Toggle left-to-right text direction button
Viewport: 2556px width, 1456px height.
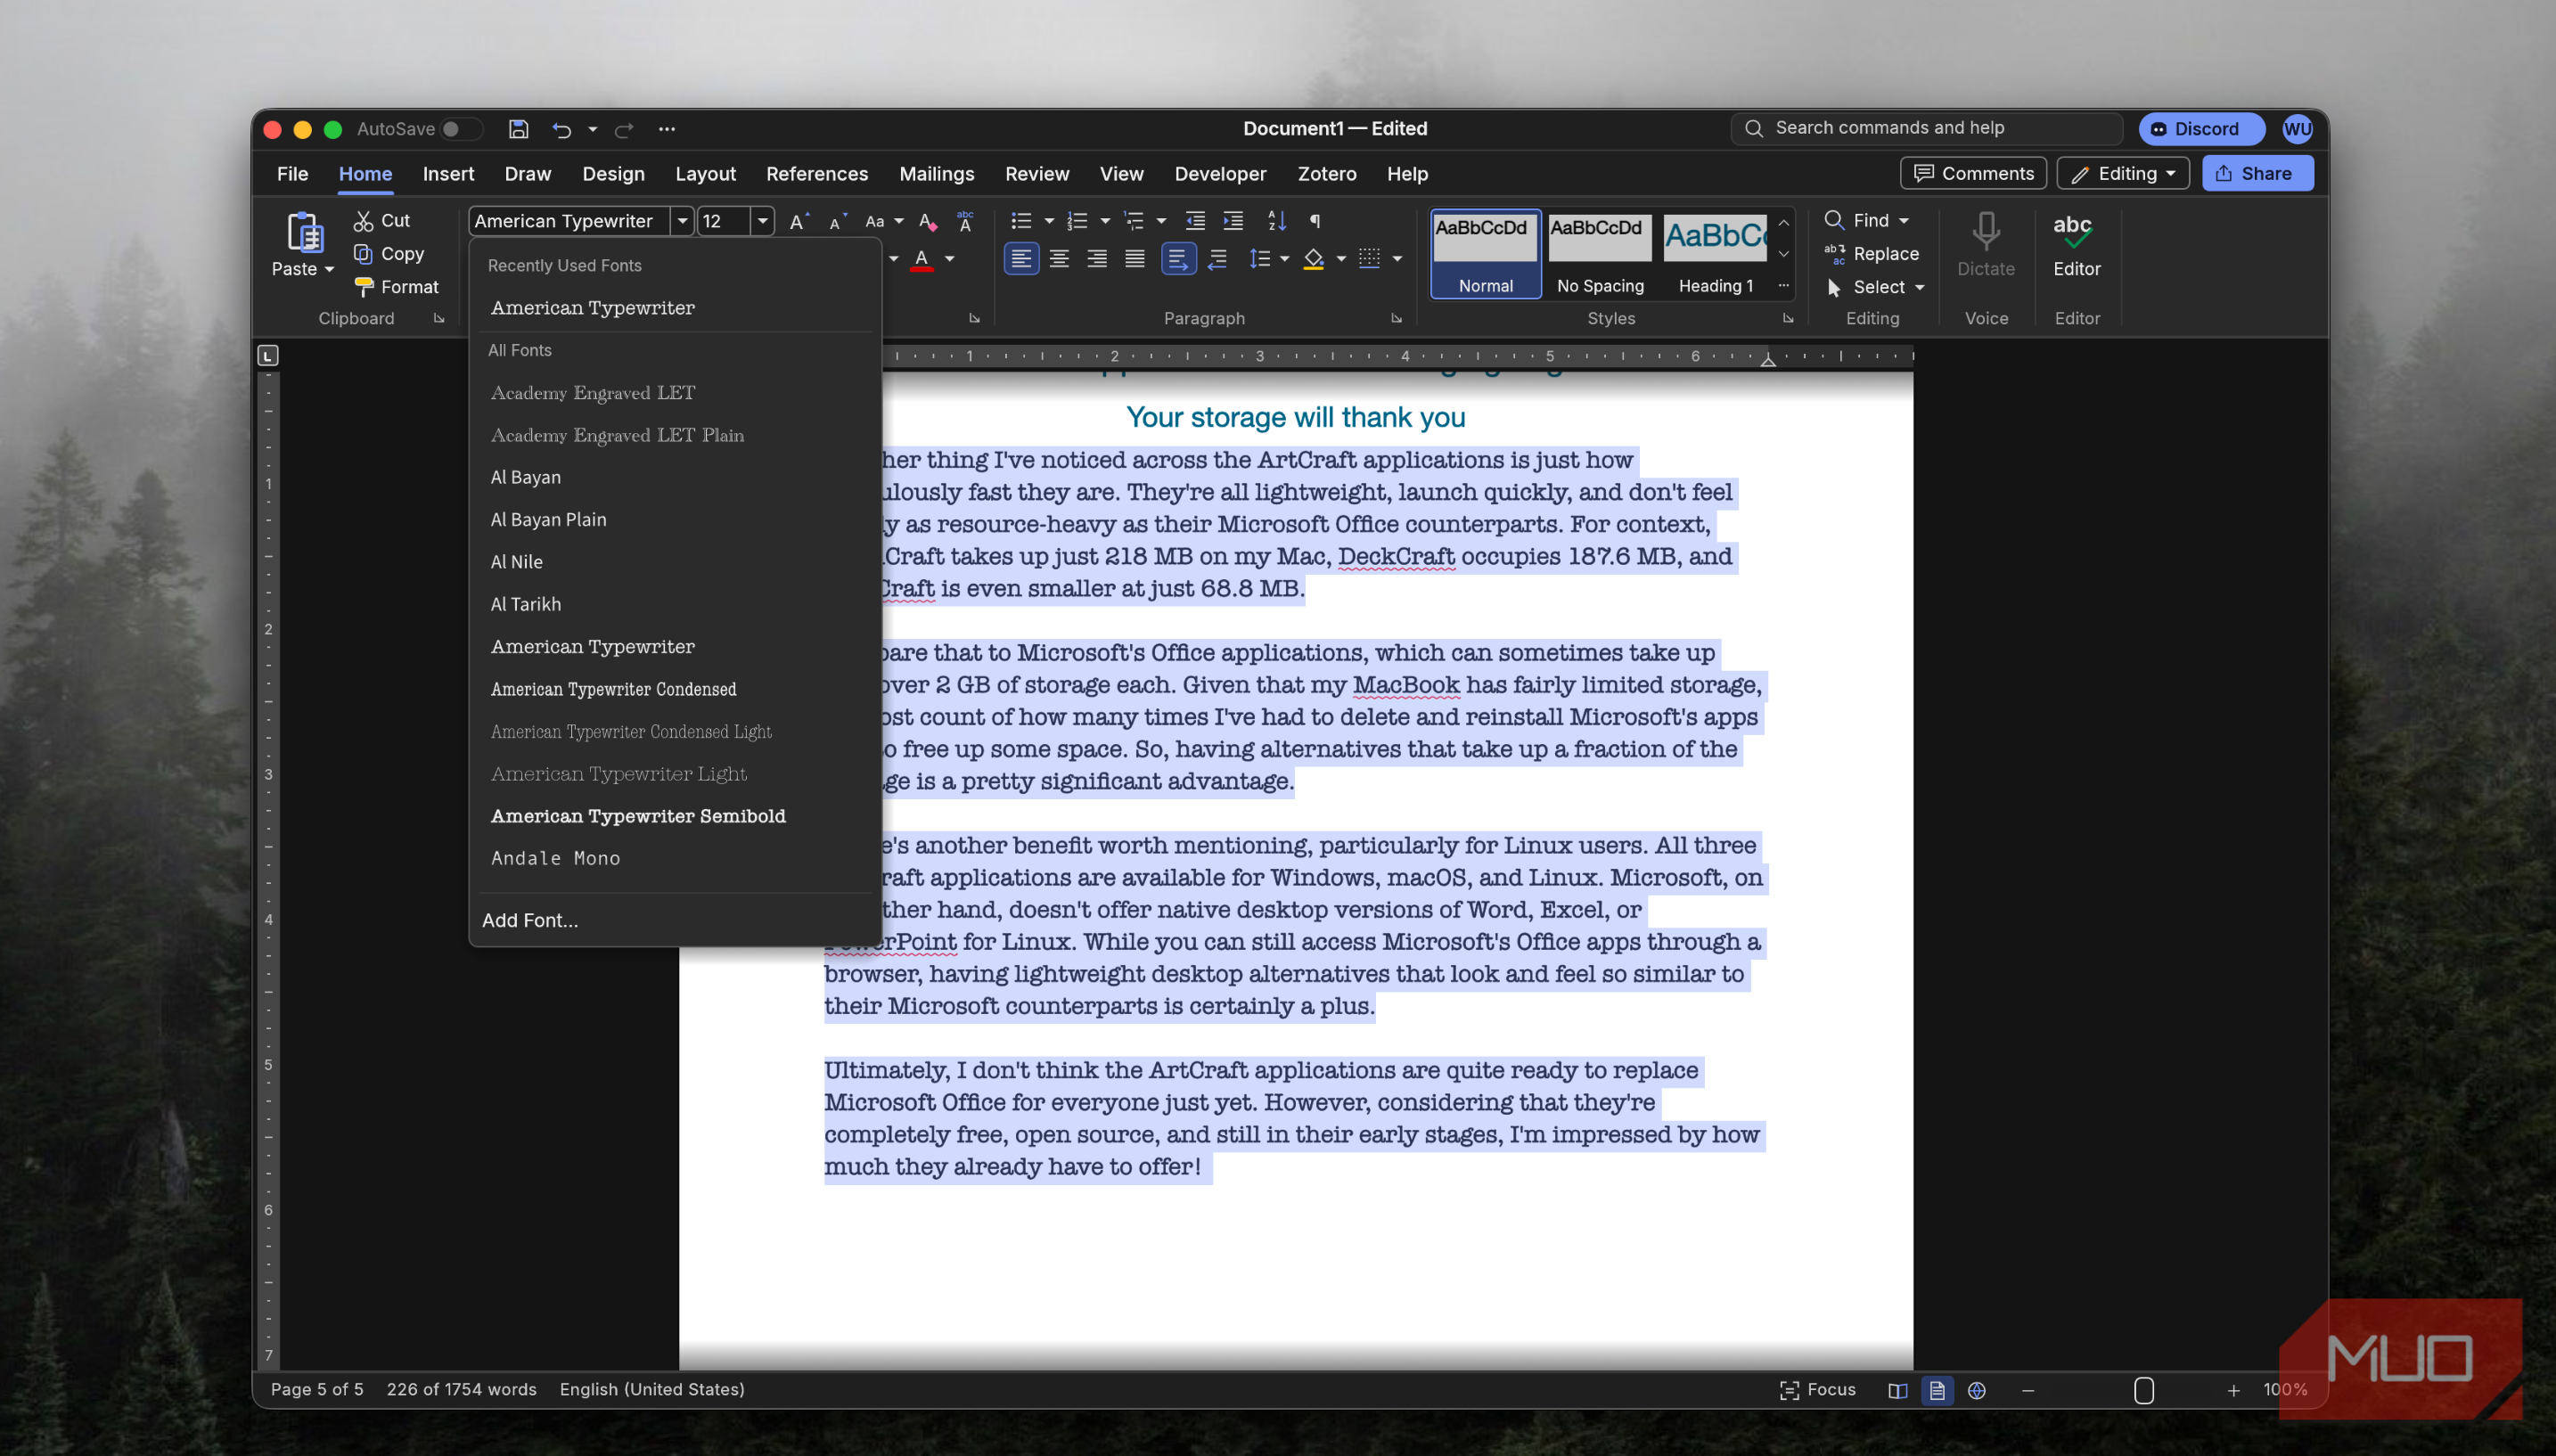[1178, 260]
